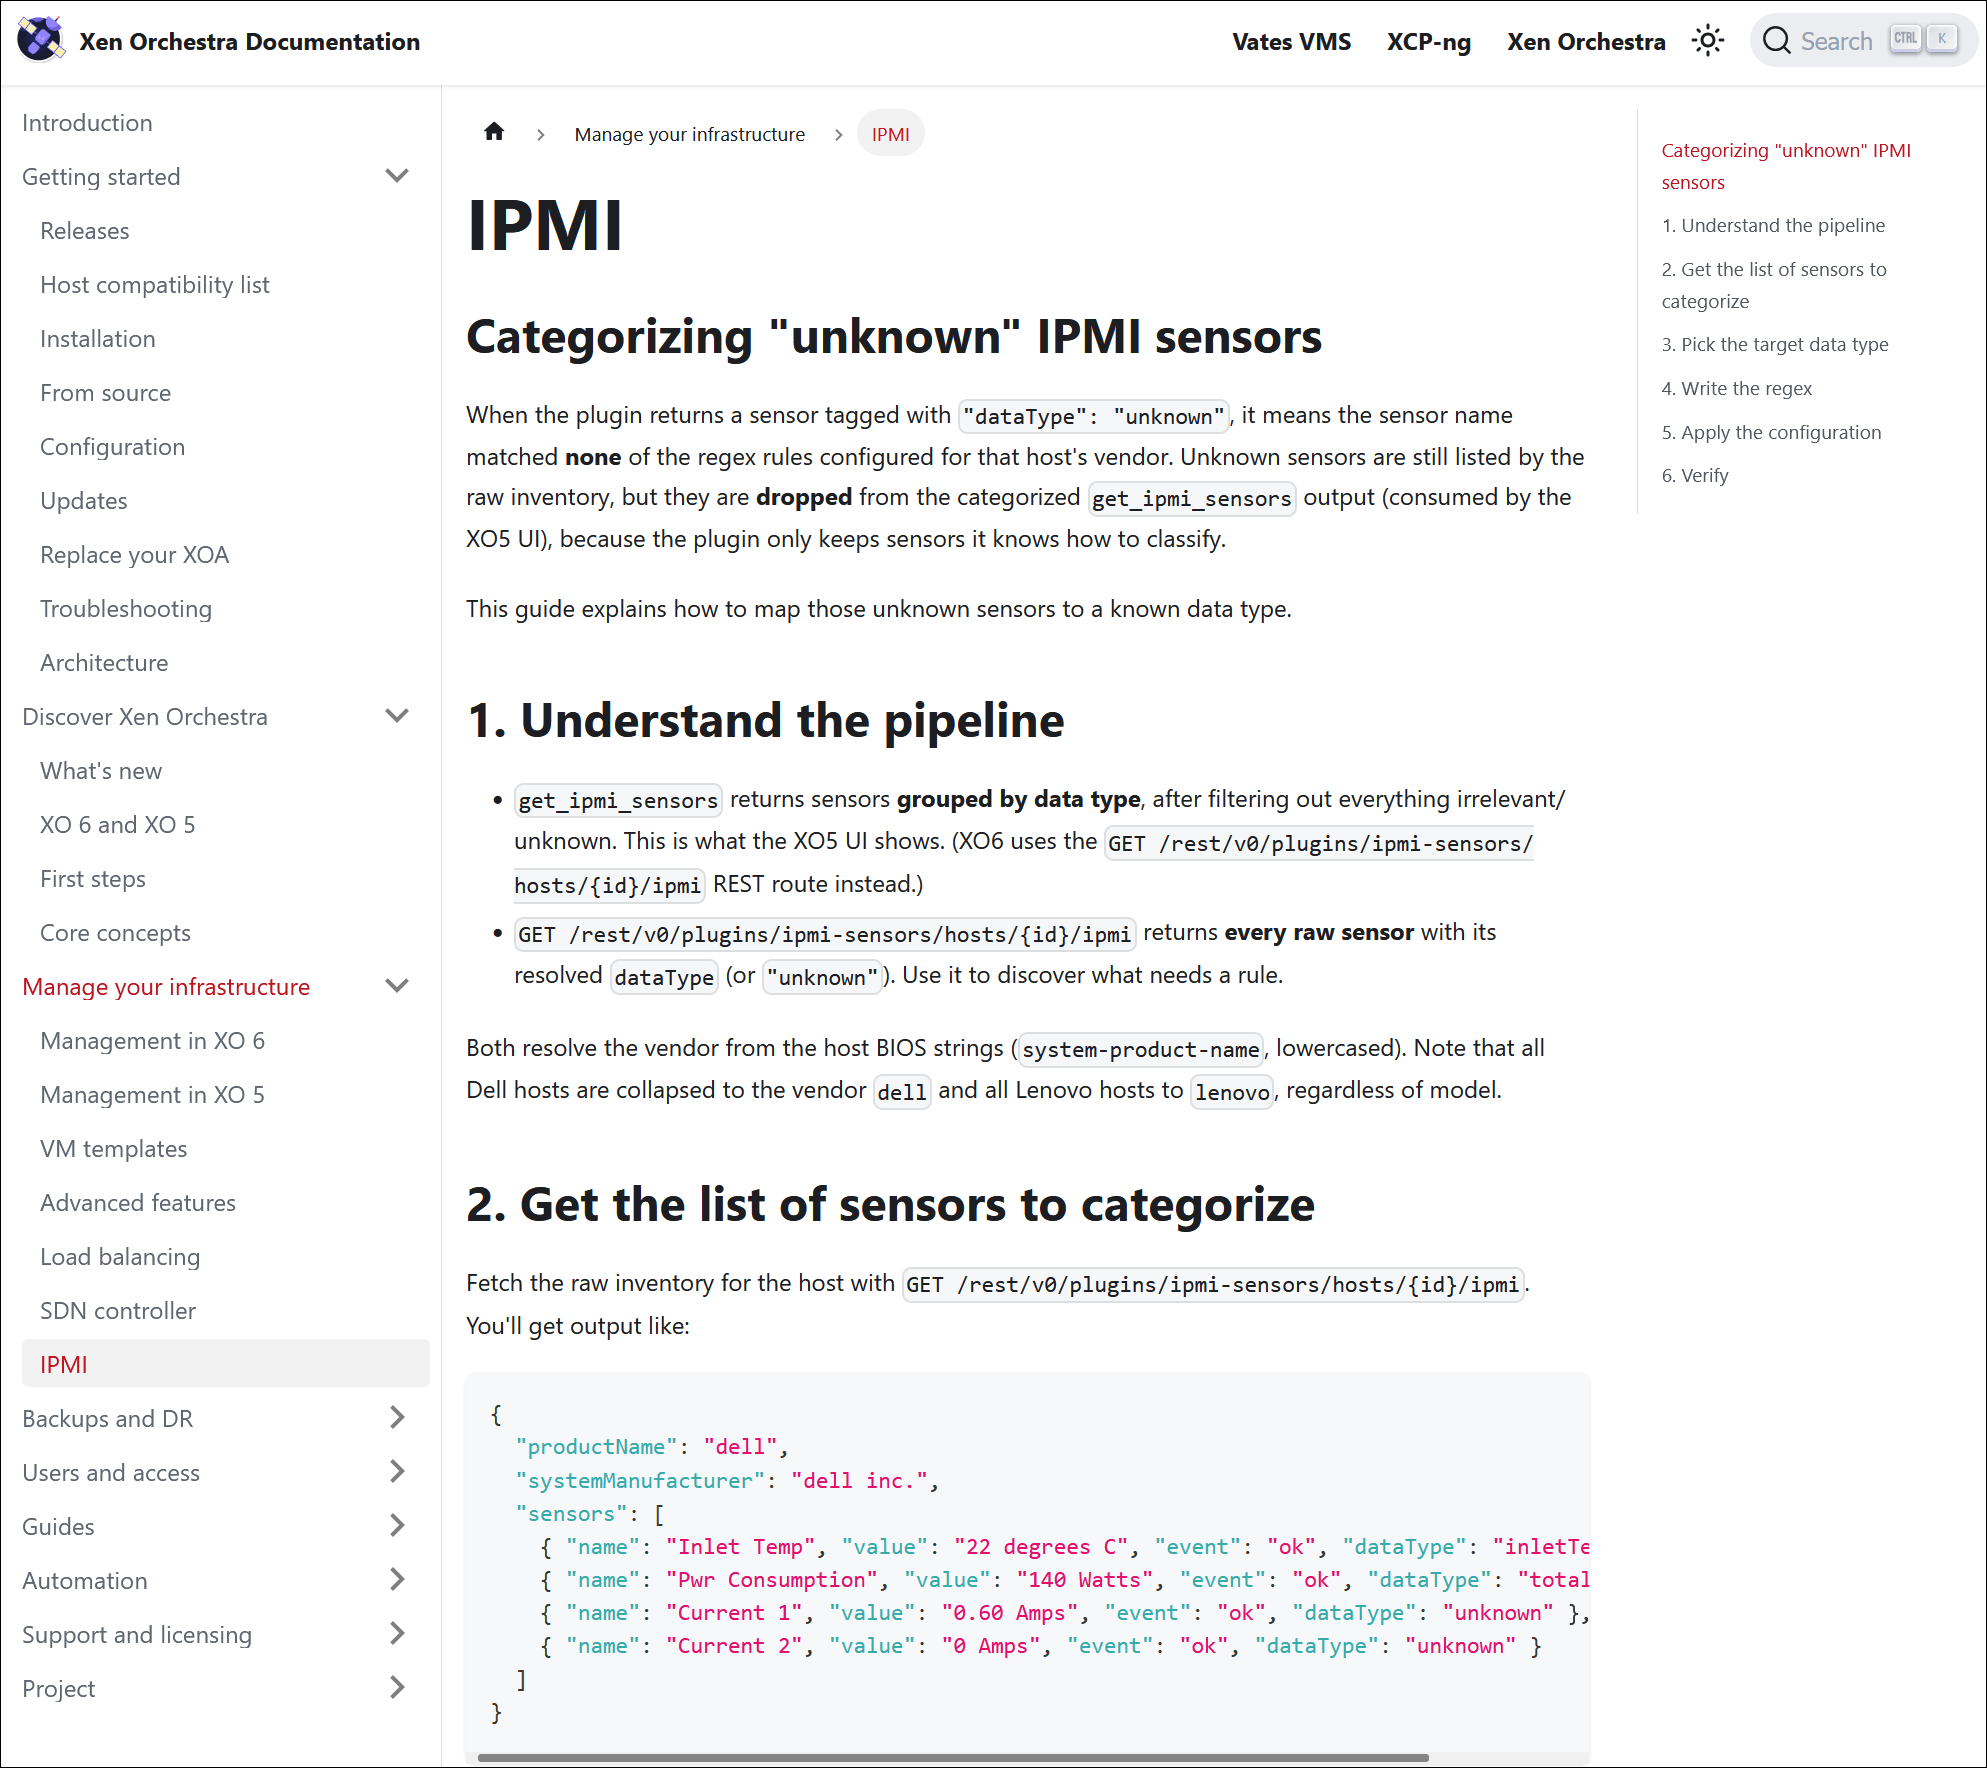Click the IPMI breadcrumb chip
The height and width of the screenshot is (1768, 1987).
click(890, 134)
